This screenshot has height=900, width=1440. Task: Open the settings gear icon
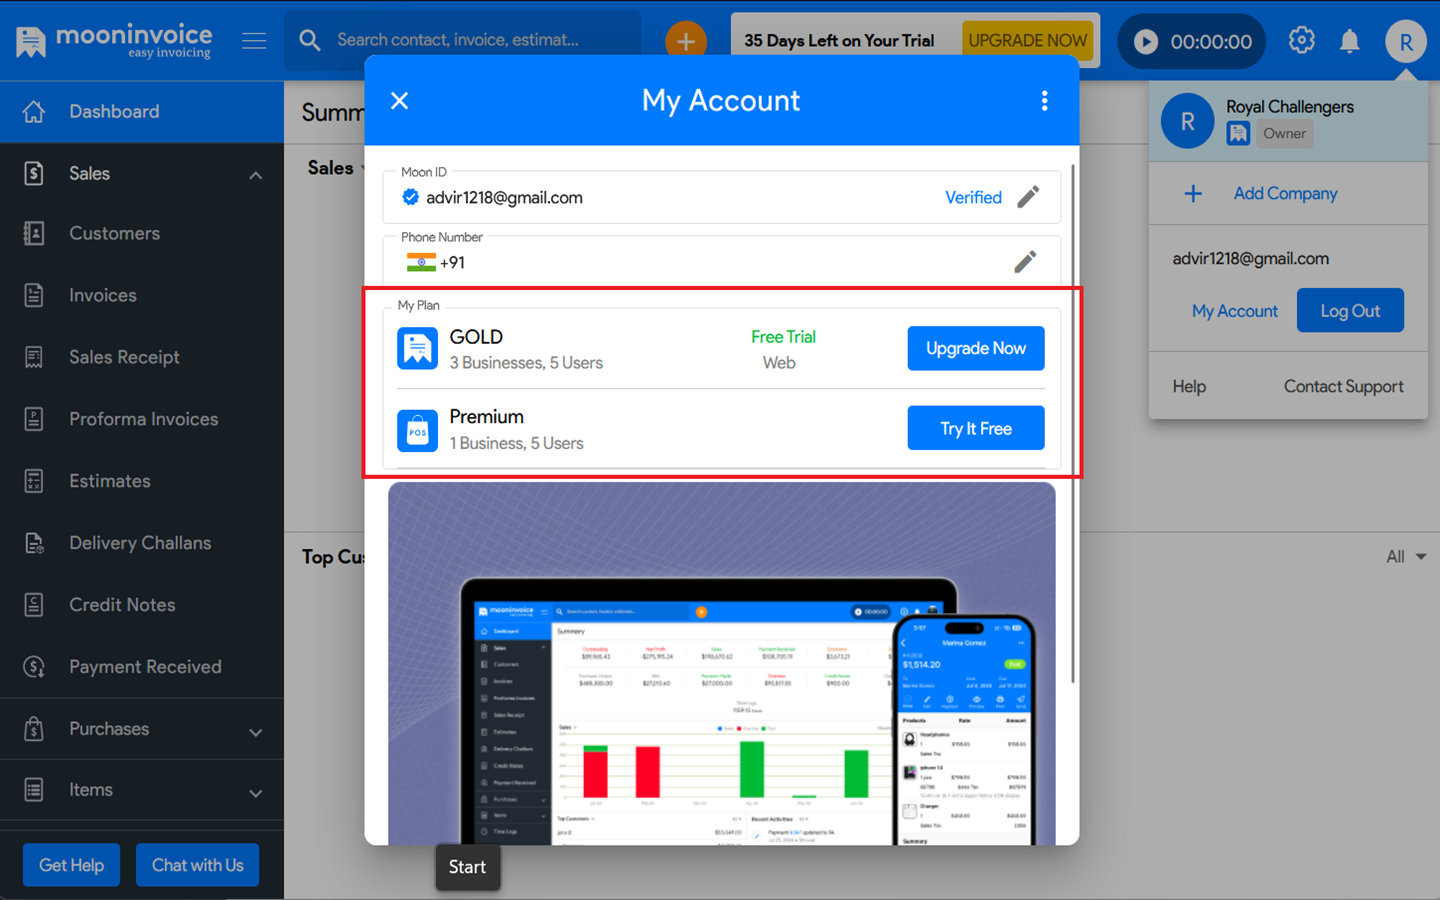point(1301,41)
